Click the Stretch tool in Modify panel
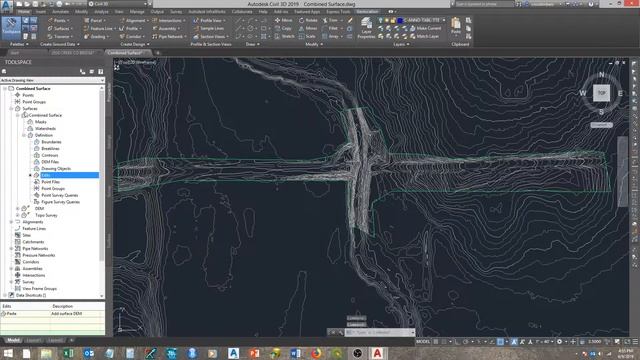This screenshot has width=640, height=360. click(x=284, y=36)
